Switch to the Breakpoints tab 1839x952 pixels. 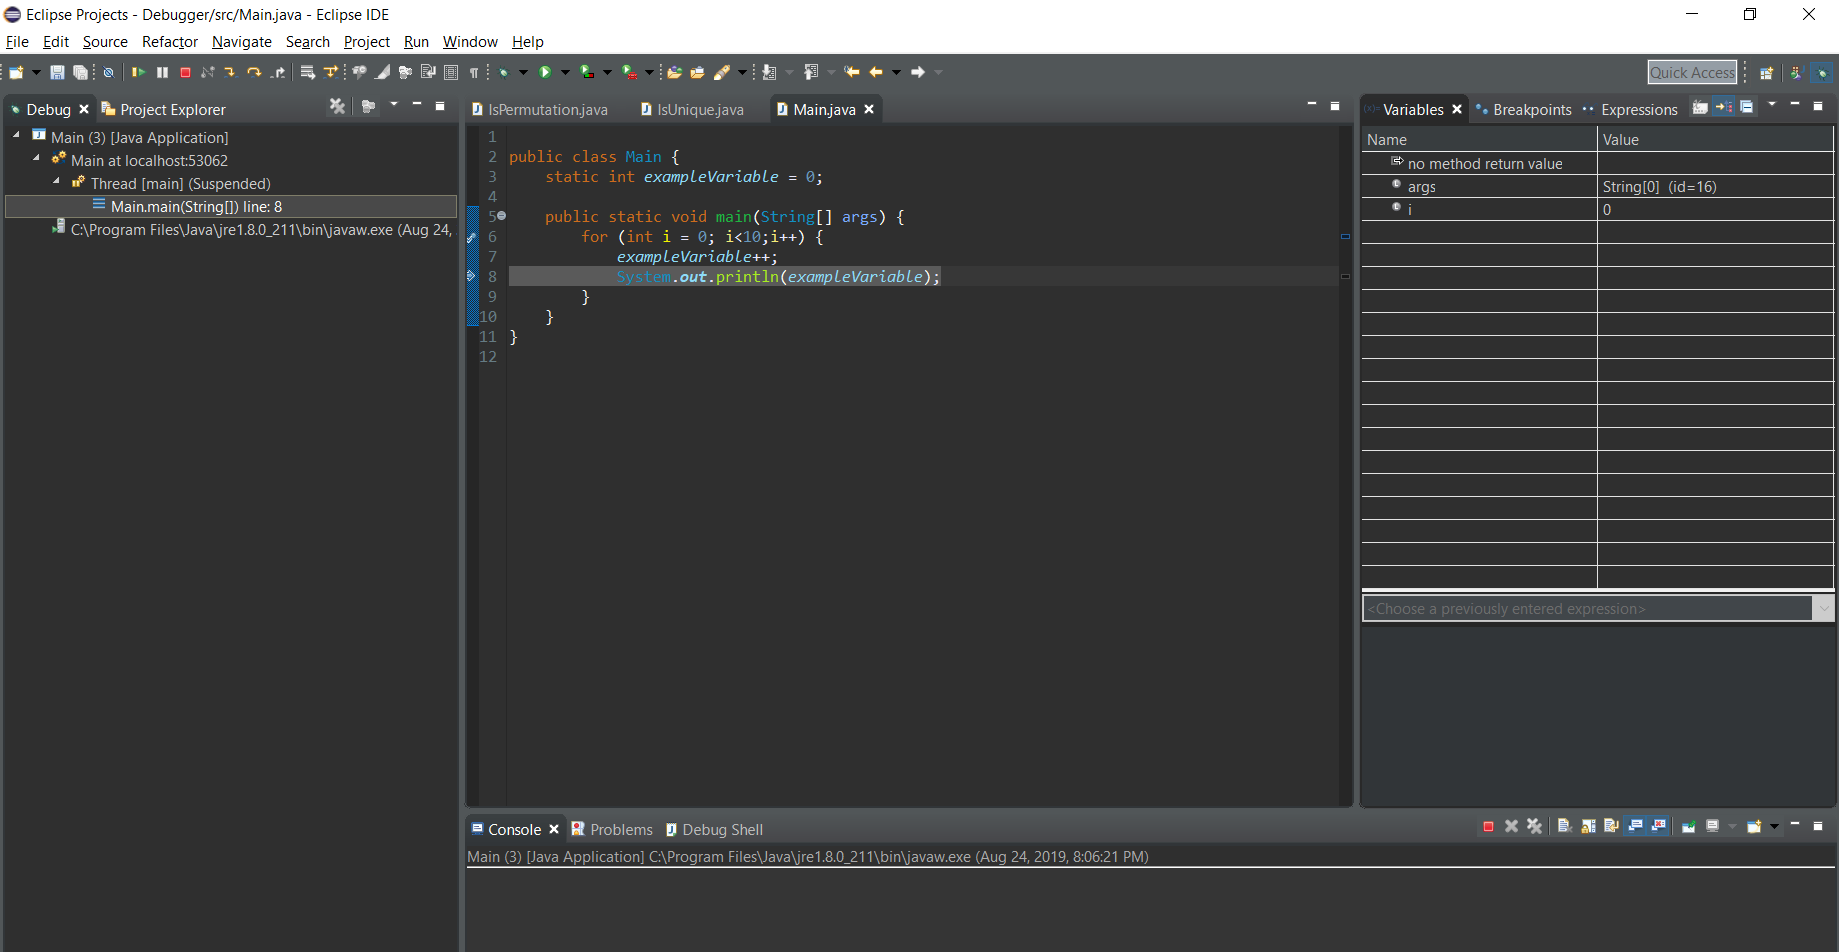1523,109
